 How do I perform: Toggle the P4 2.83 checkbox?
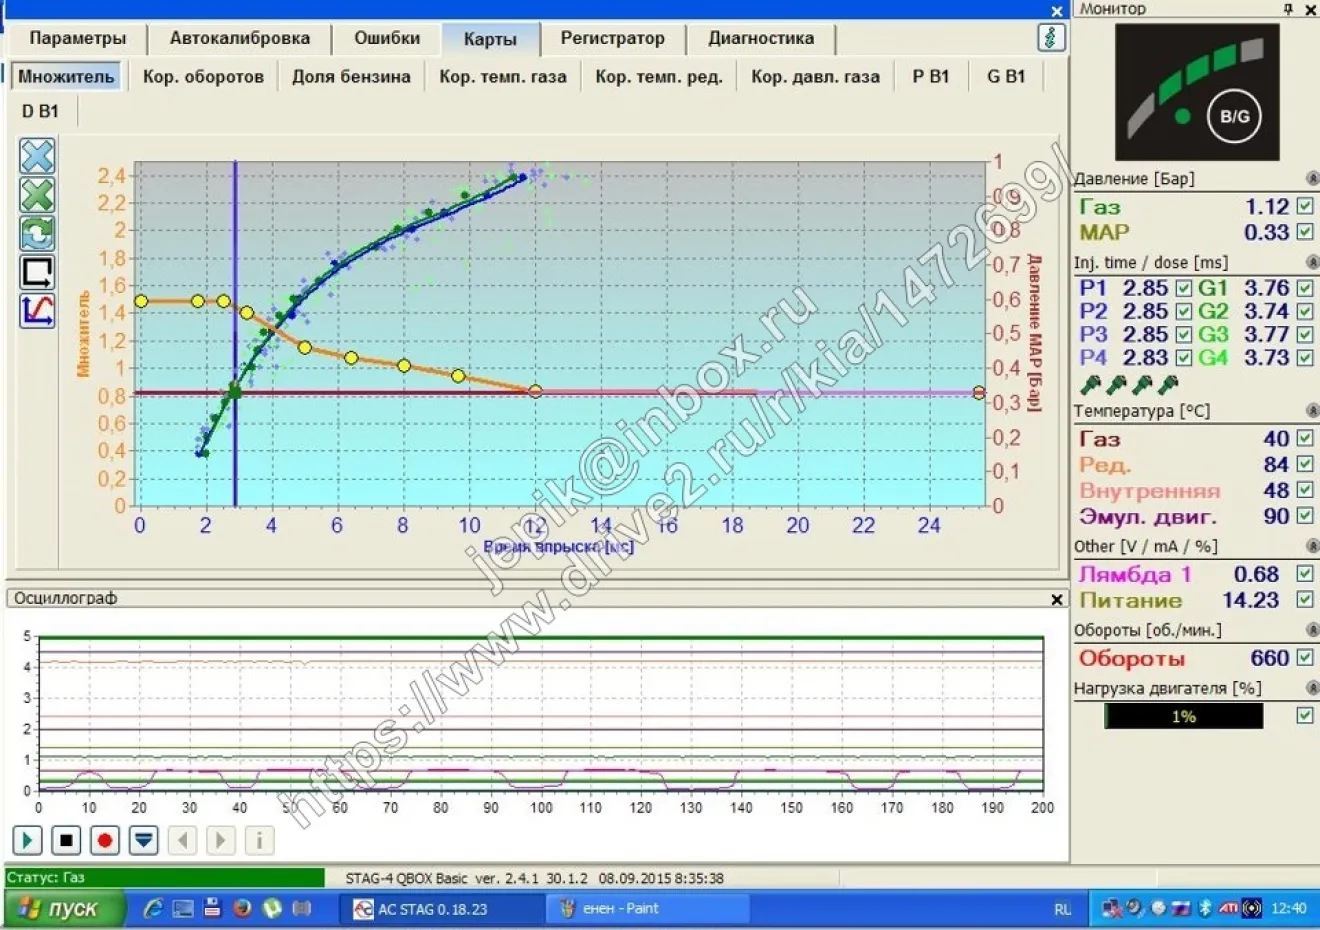click(1184, 357)
